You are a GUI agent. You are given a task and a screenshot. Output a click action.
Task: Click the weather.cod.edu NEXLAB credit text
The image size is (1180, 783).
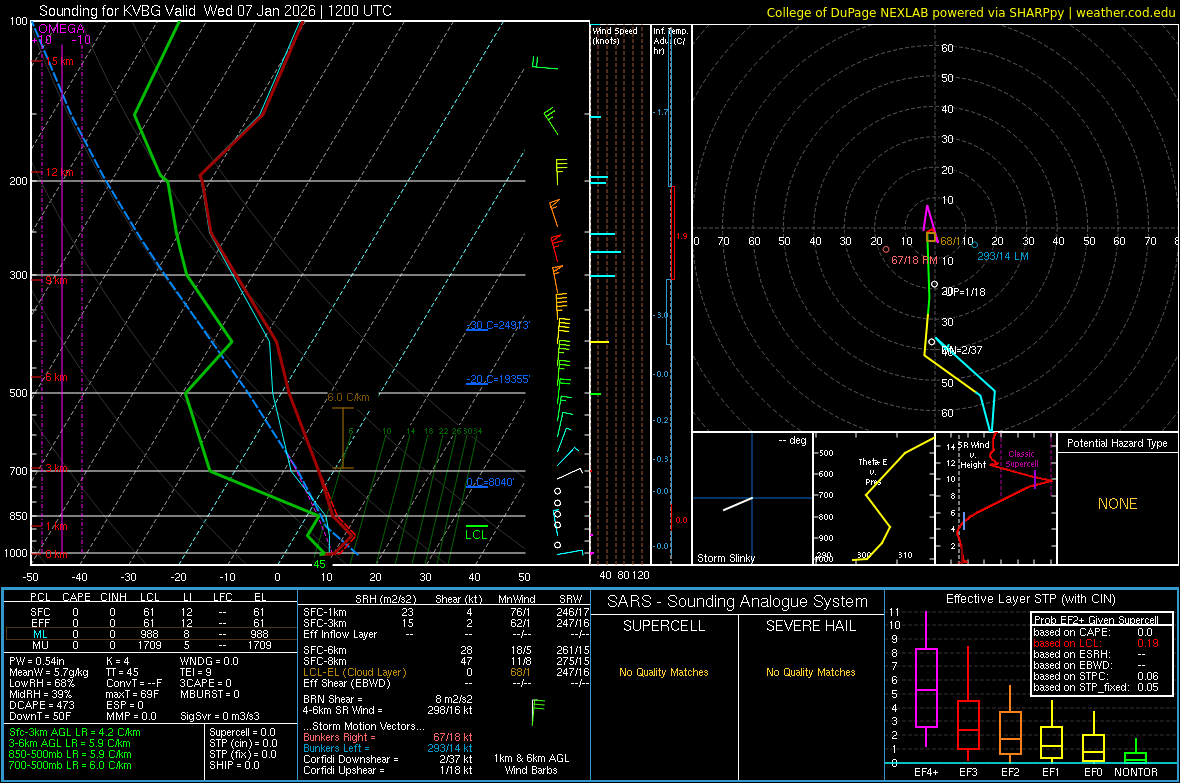click(970, 12)
